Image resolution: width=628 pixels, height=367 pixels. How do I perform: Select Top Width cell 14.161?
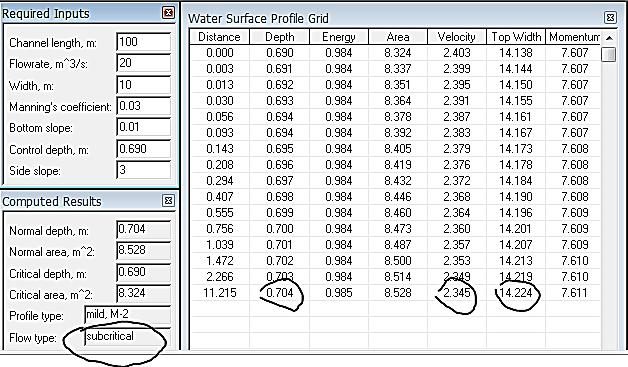(516, 117)
